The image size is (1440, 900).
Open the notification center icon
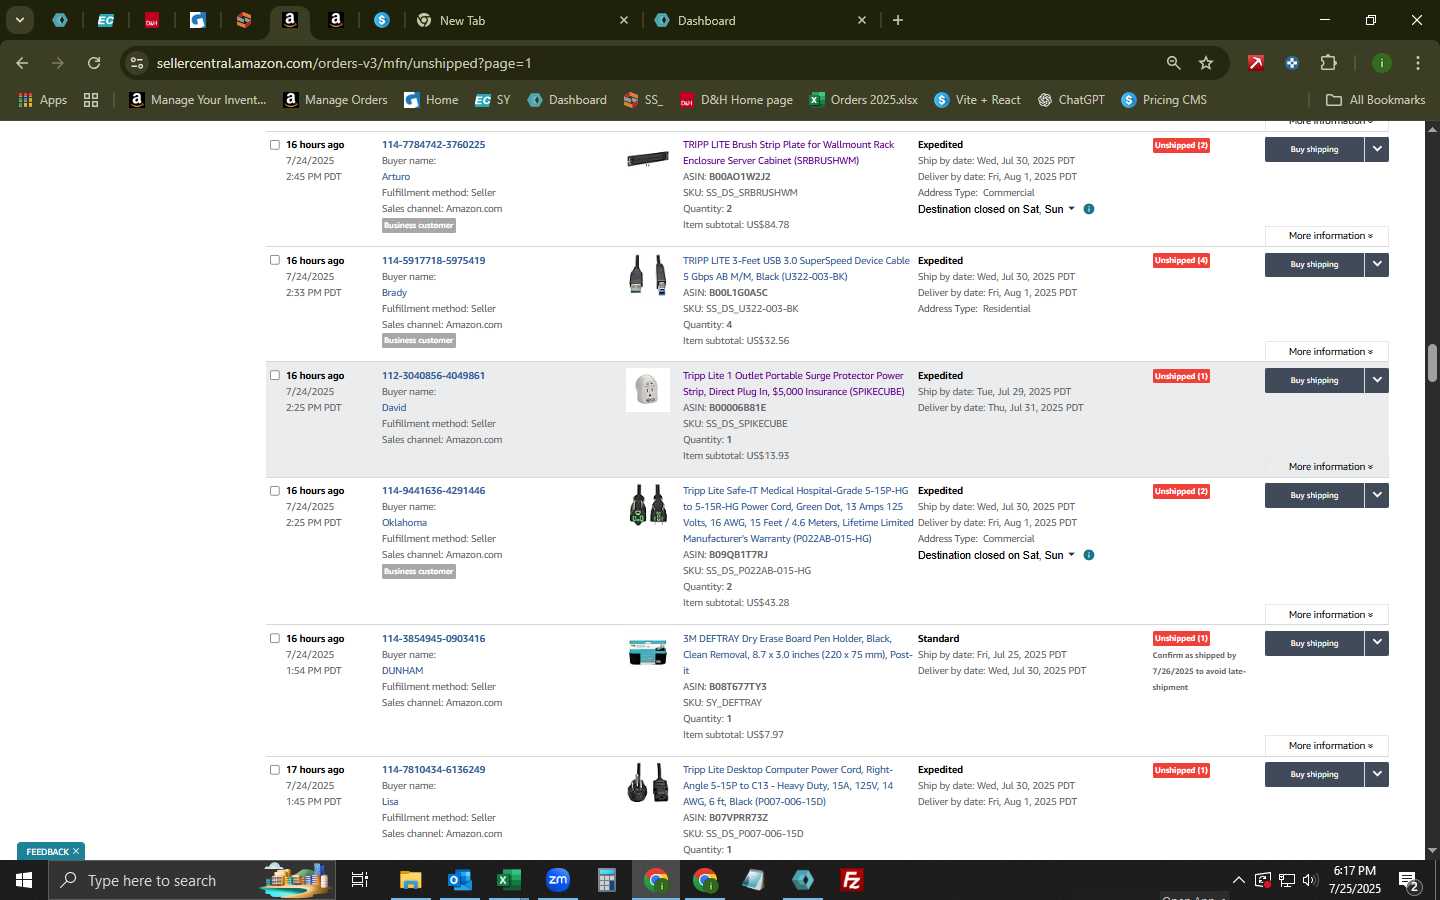(x=1409, y=881)
